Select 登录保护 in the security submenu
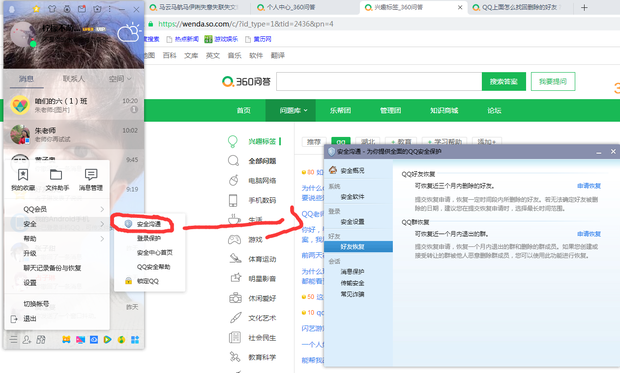The image size is (620, 373). pos(149,238)
